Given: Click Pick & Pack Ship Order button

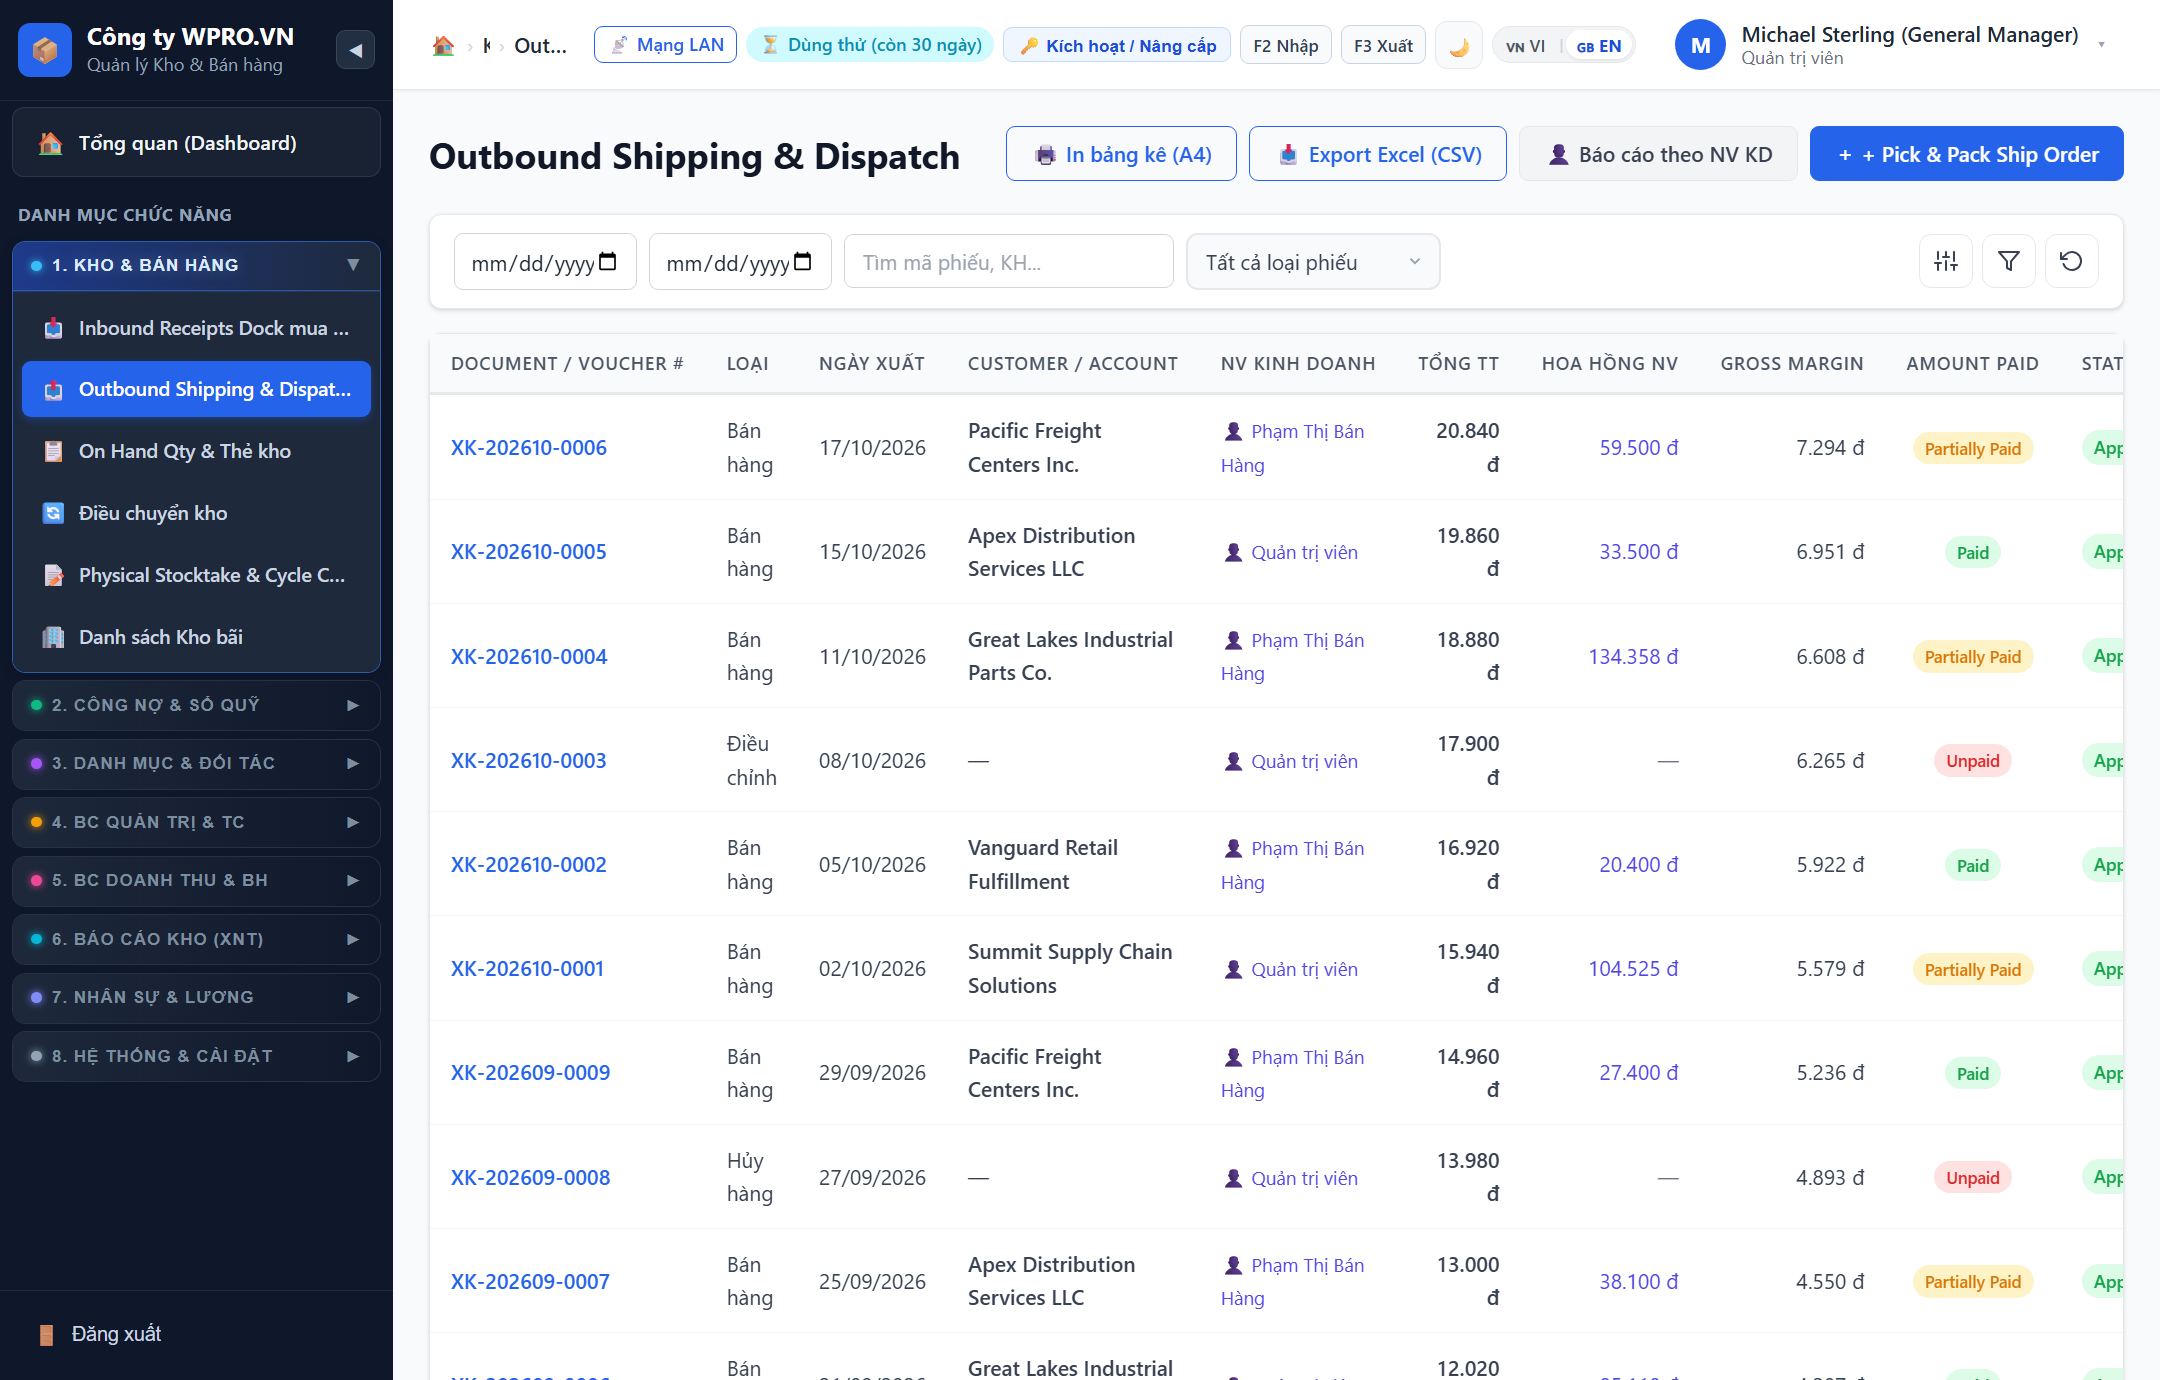Looking at the screenshot, I should (1966, 154).
